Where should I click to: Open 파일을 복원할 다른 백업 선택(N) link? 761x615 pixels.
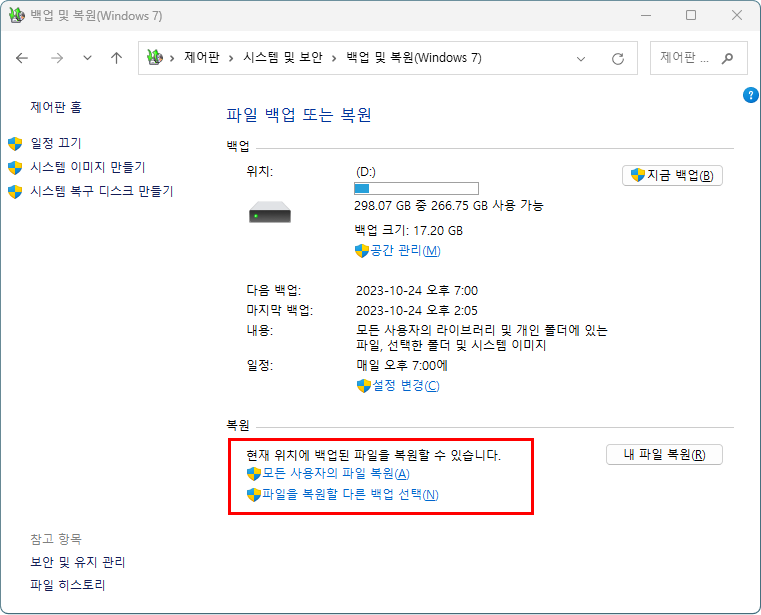tap(350, 495)
